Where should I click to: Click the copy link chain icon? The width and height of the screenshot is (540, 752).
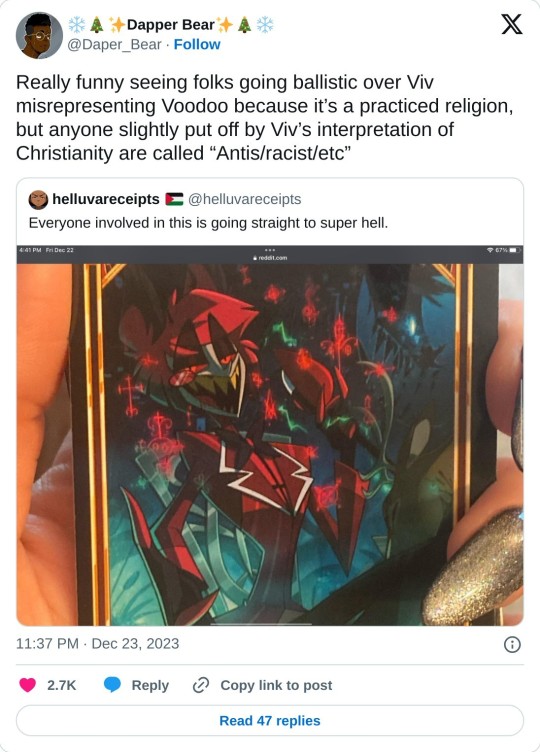[200, 685]
